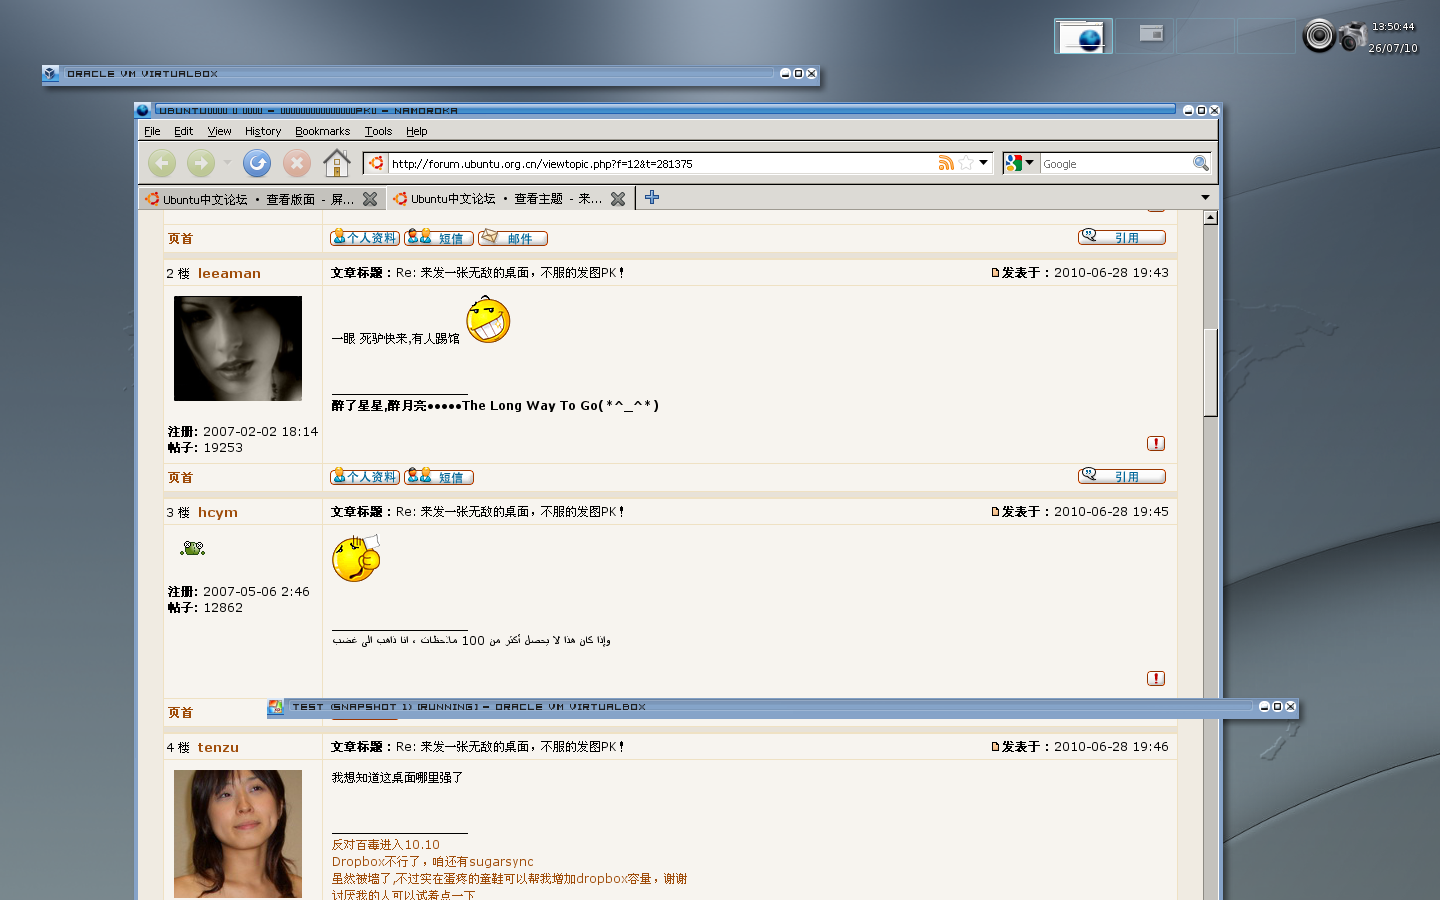
Task: Send leeaman a 短信 message
Action: 439,477
